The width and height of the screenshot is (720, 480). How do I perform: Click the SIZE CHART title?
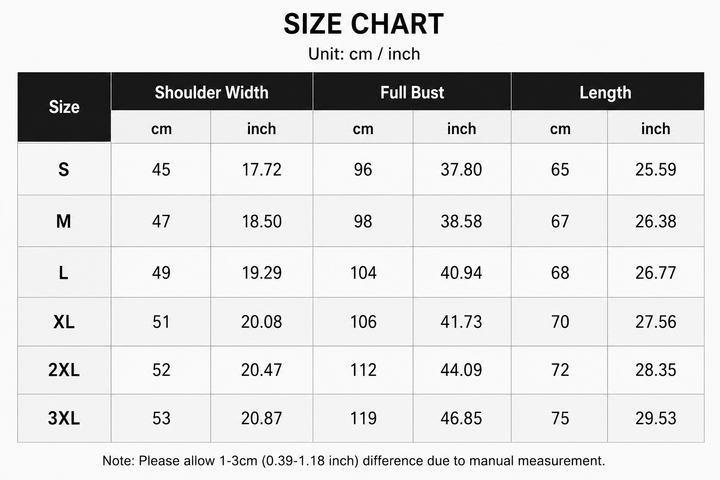pos(363,24)
